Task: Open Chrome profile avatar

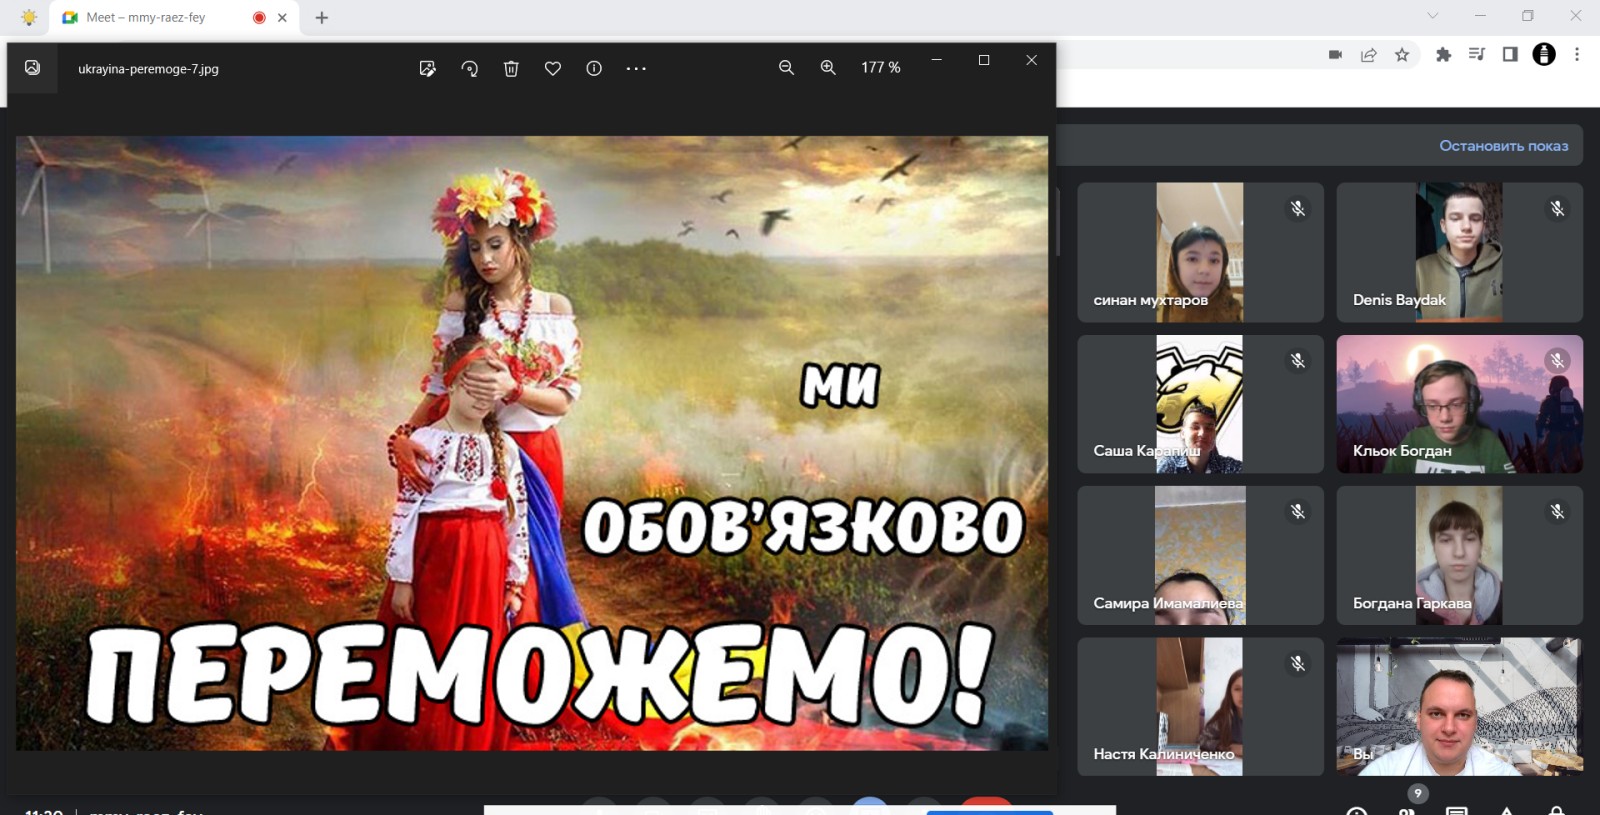Action: coord(1544,54)
